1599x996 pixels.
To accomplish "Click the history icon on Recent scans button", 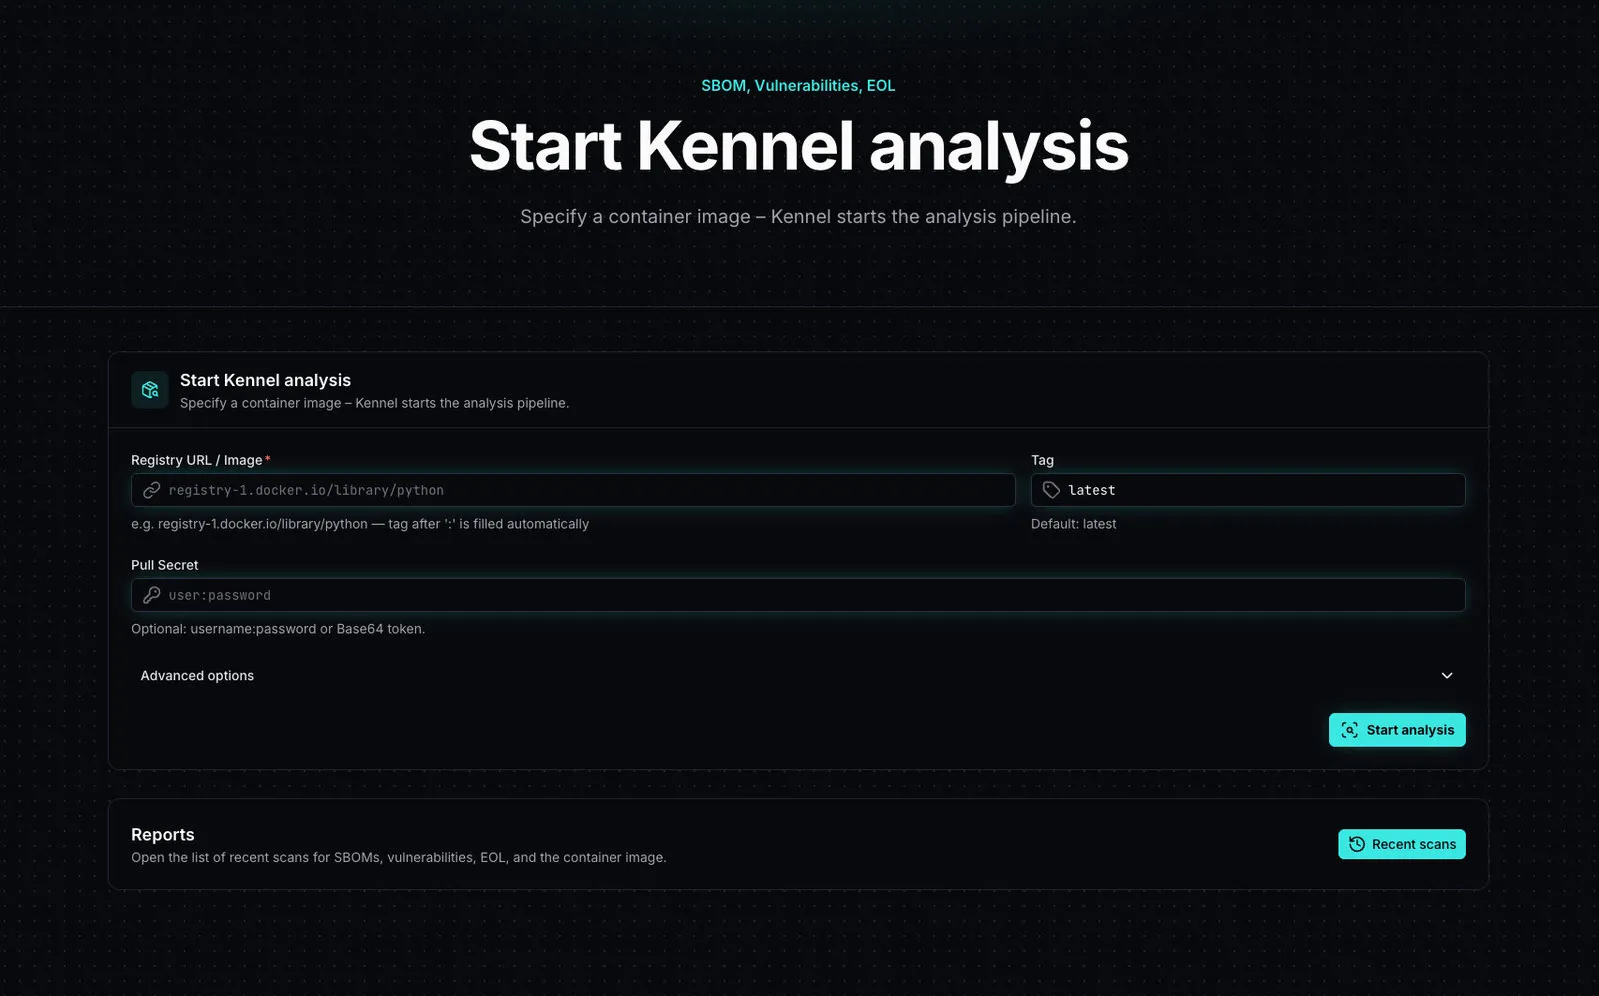I will coord(1356,844).
